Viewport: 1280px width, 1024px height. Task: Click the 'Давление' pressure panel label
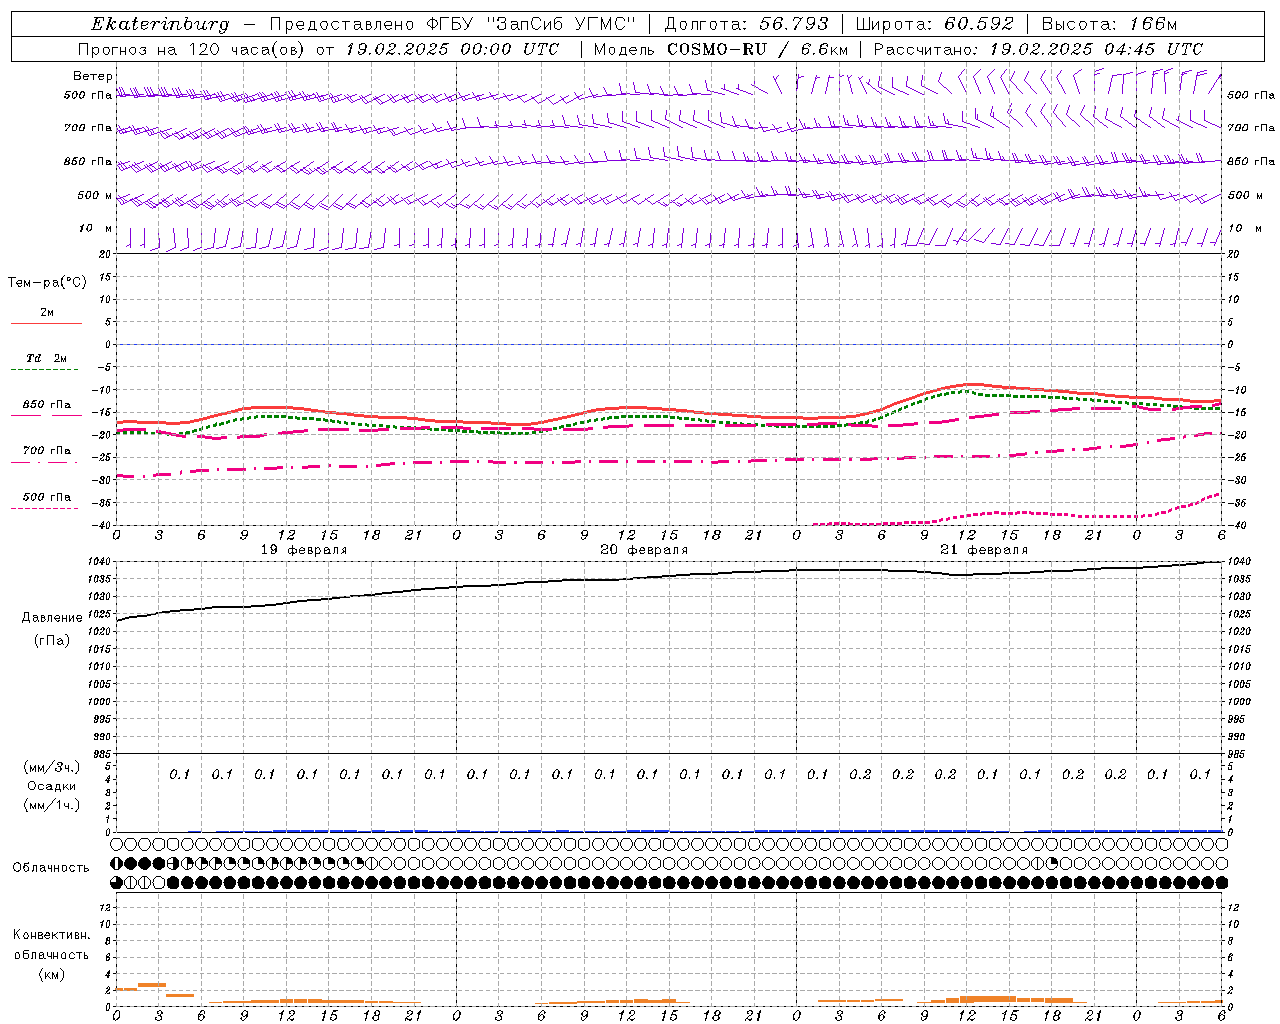[x=52, y=618]
